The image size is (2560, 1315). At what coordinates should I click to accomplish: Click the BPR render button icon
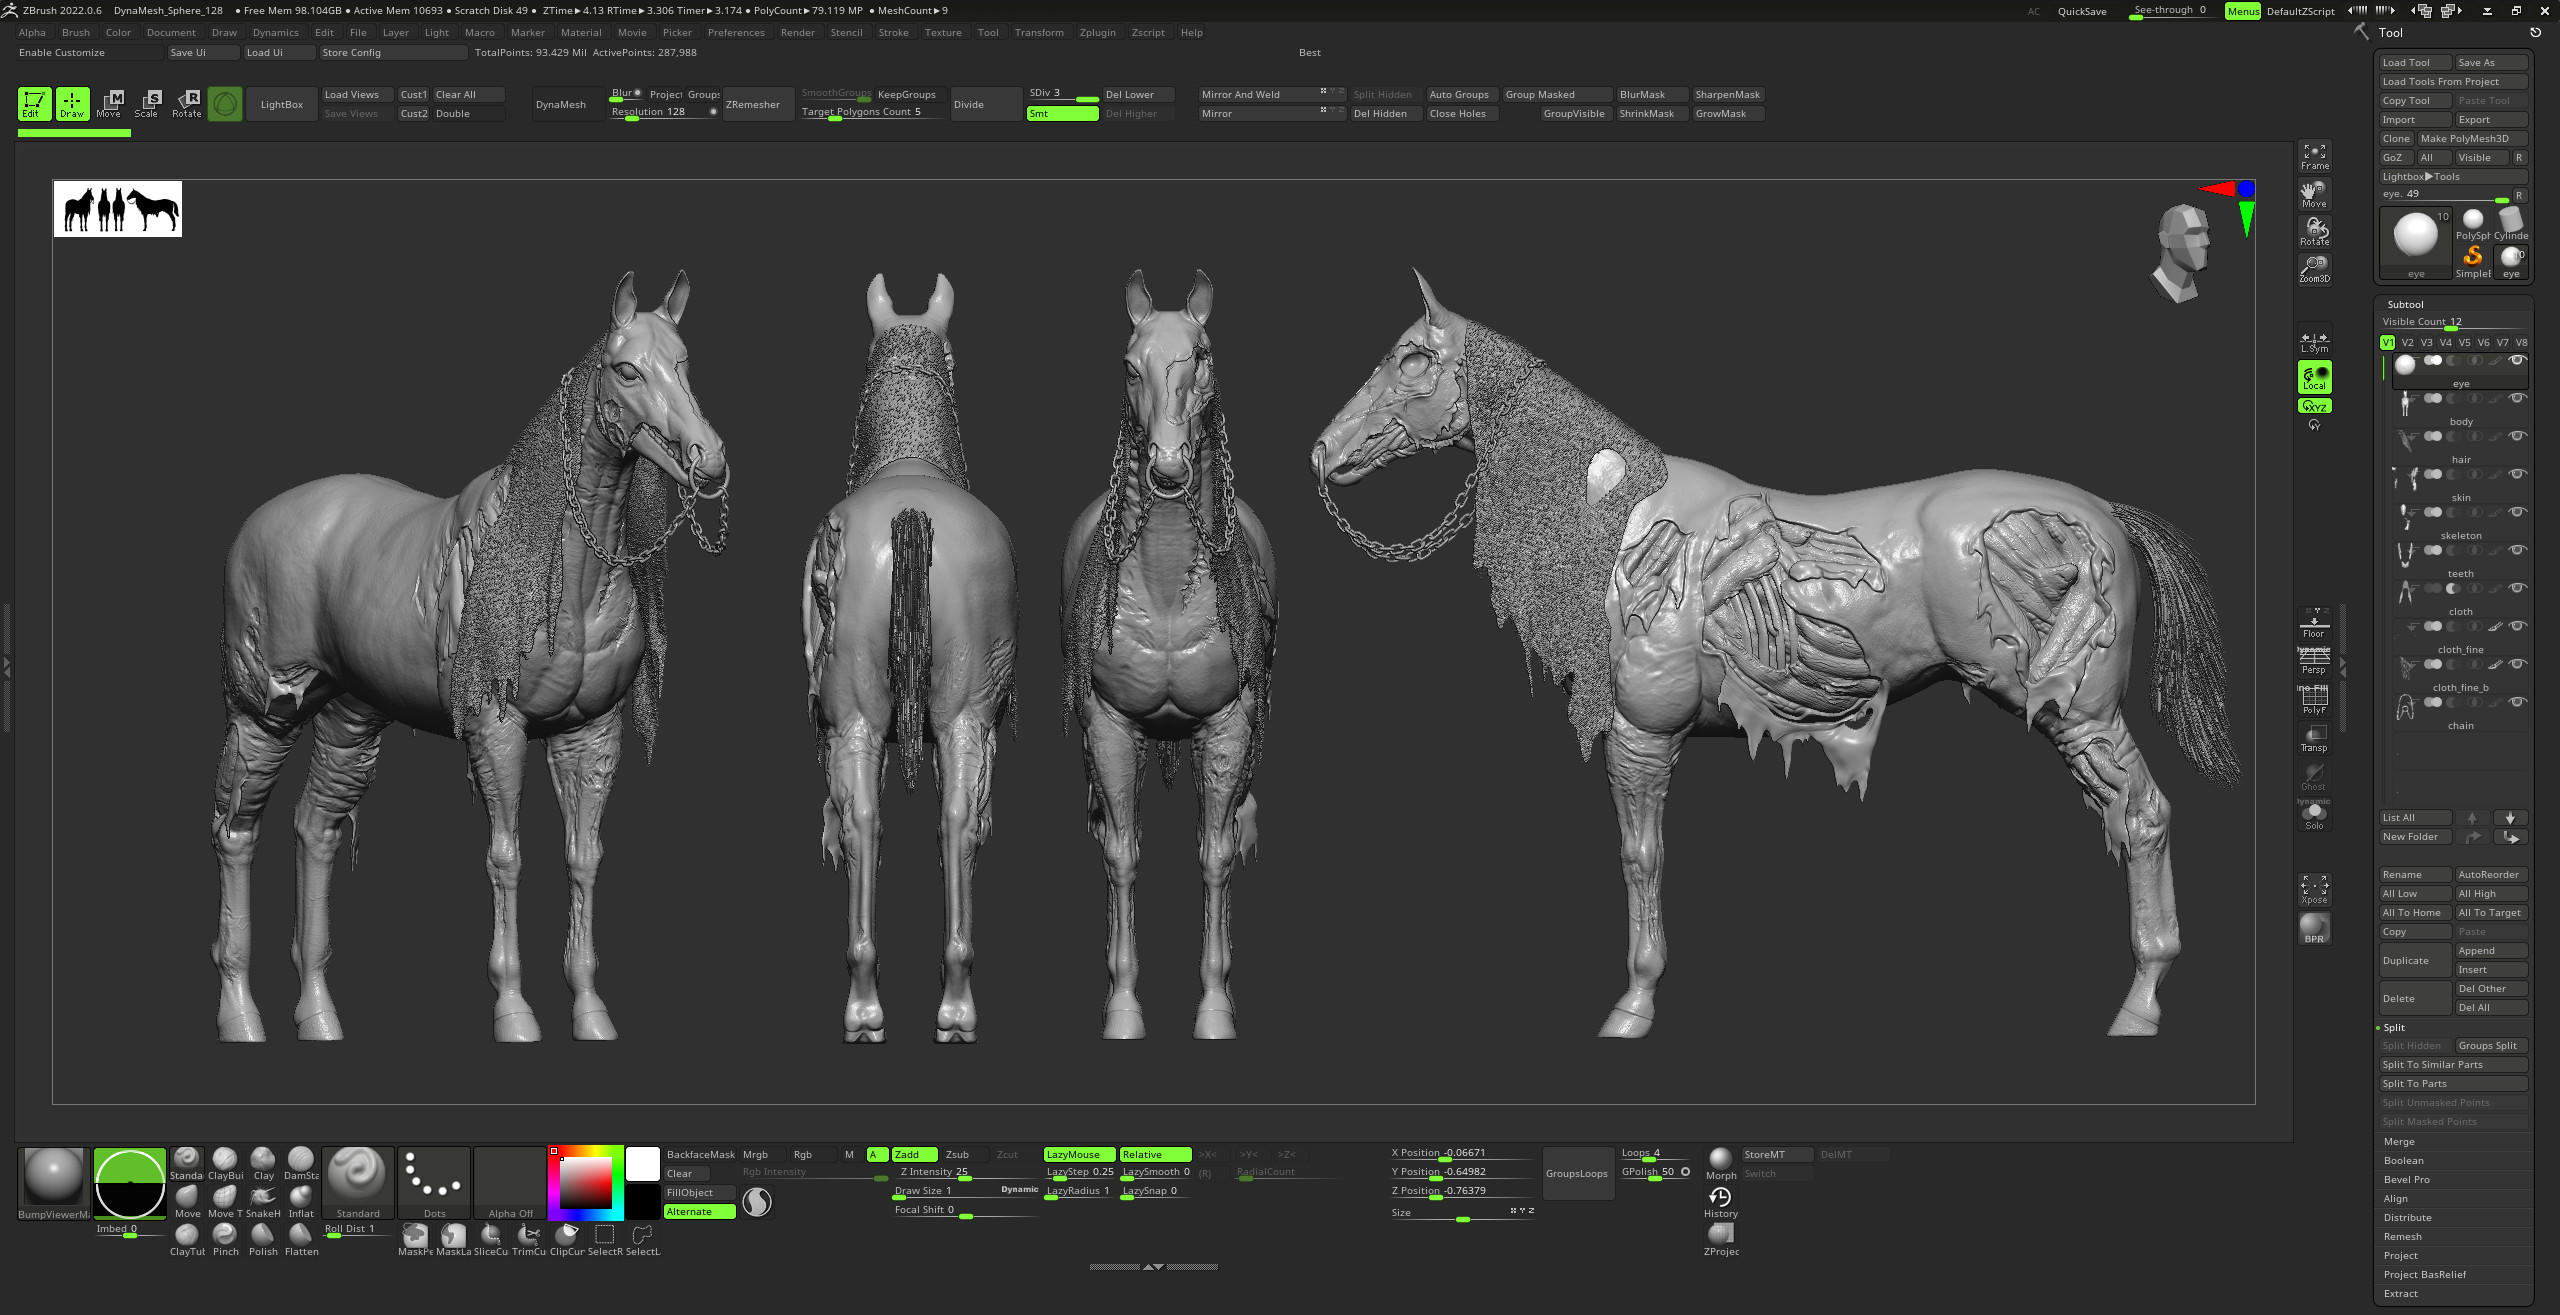2314,928
